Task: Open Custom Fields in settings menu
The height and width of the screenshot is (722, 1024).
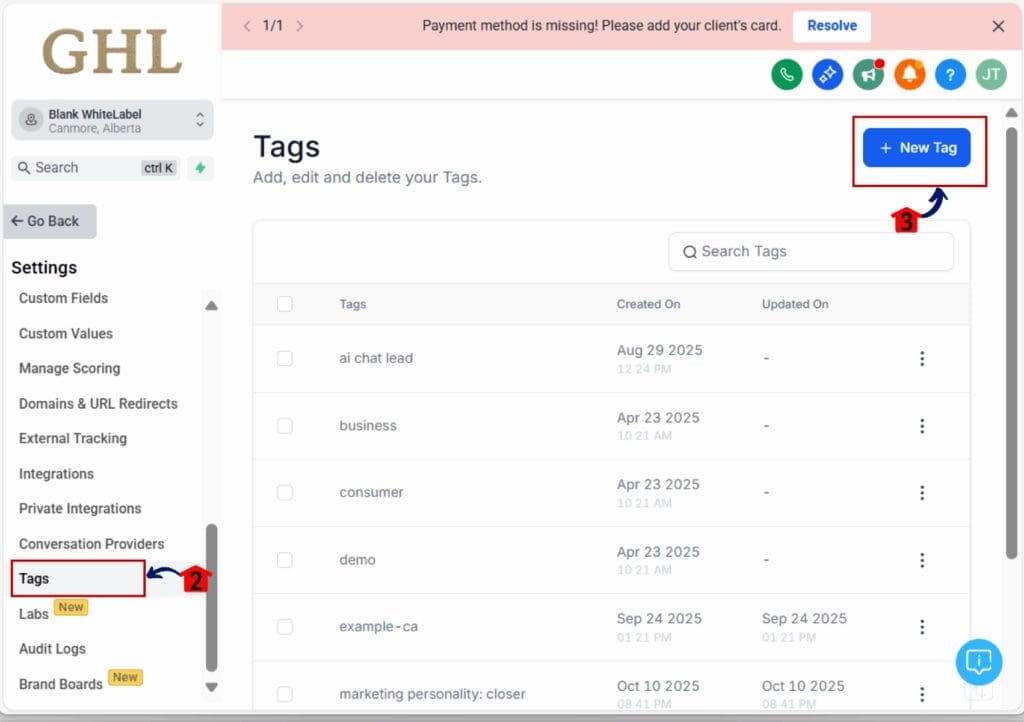Action: point(63,298)
